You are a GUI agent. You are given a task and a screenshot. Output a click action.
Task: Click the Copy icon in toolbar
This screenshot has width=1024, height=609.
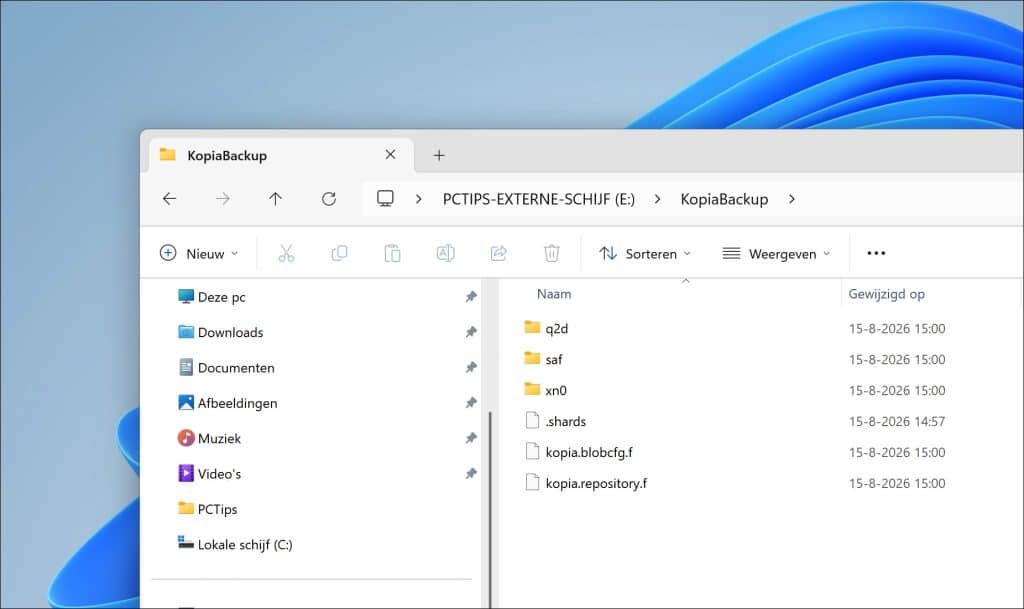340,253
